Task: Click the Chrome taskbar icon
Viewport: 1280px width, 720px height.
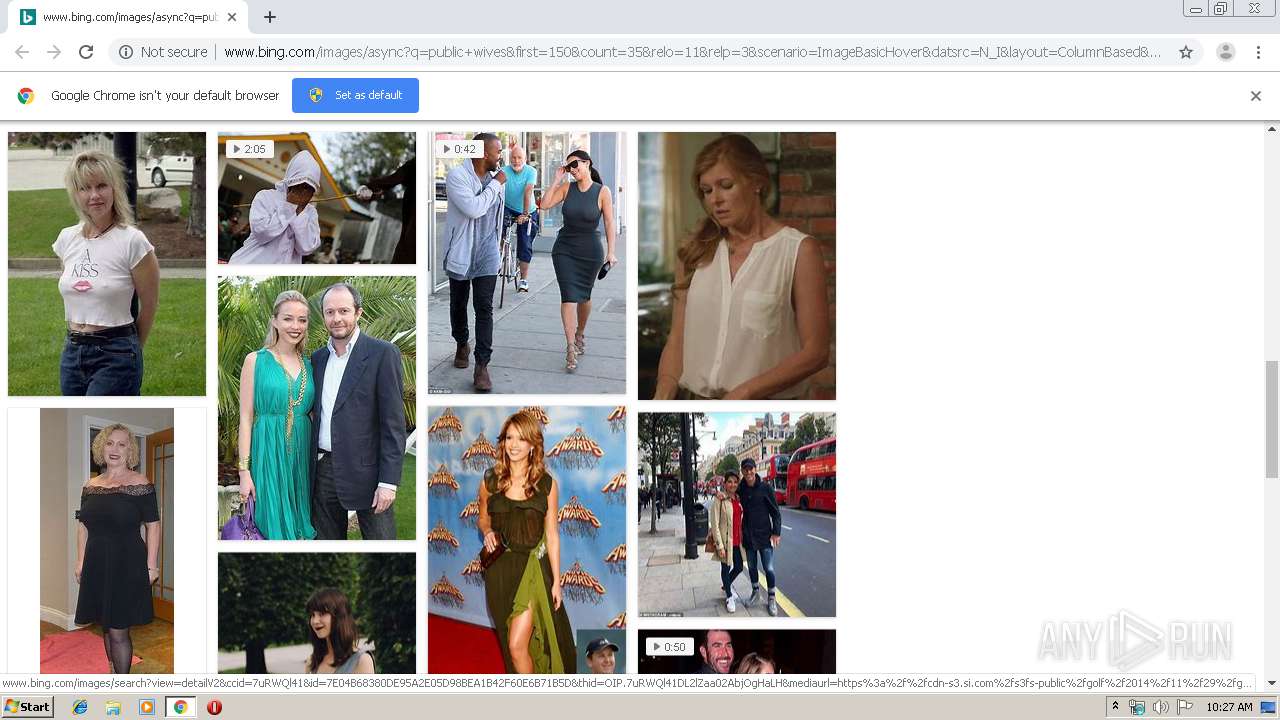Action: [180, 707]
